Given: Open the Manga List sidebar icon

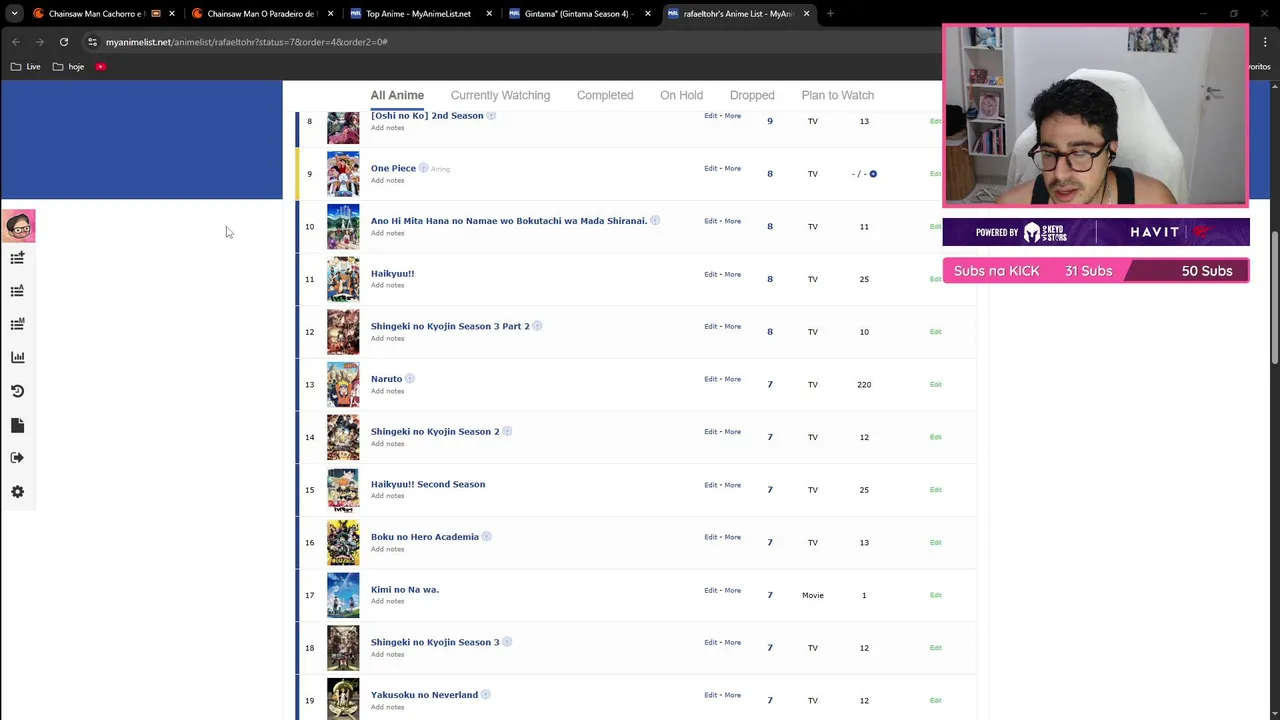Looking at the screenshot, I should click(x=17, y=324).
